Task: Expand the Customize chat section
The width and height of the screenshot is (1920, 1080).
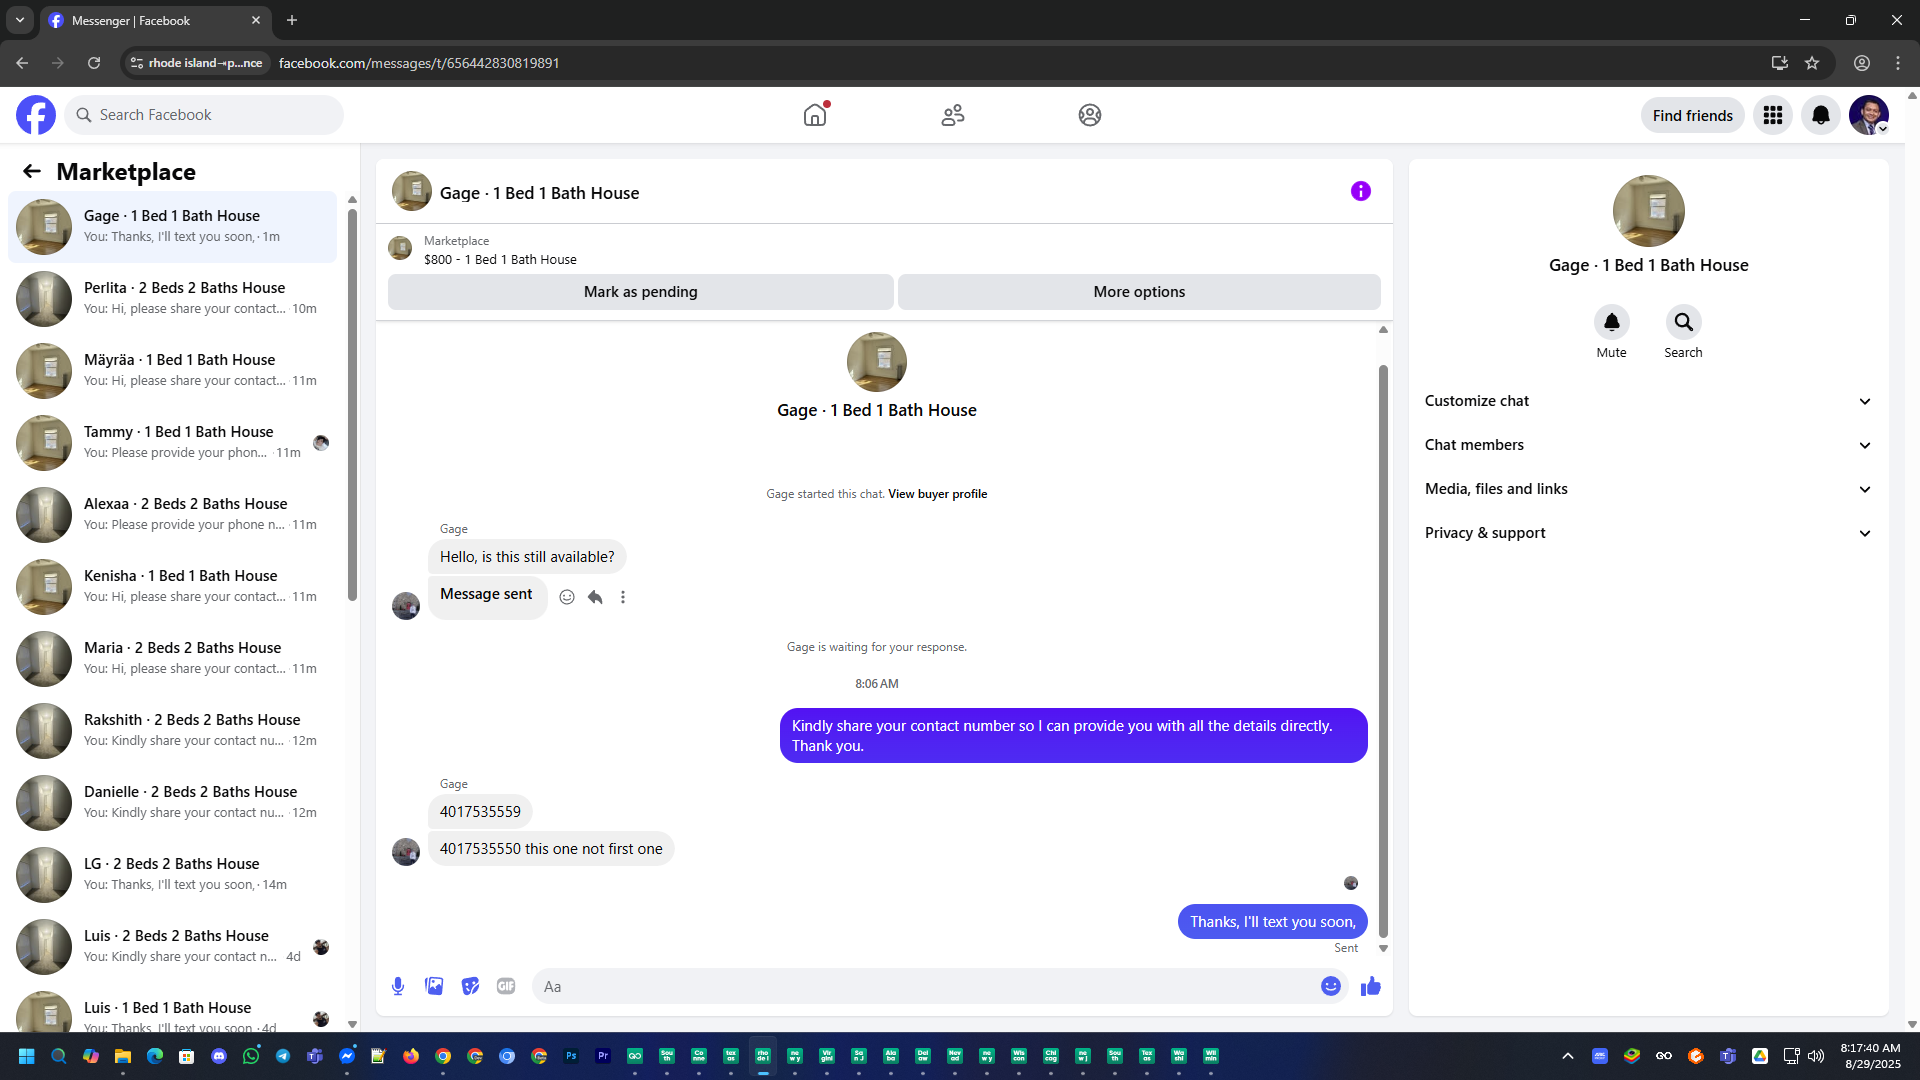Action: pyautogui.click(x=1647, y=401)
